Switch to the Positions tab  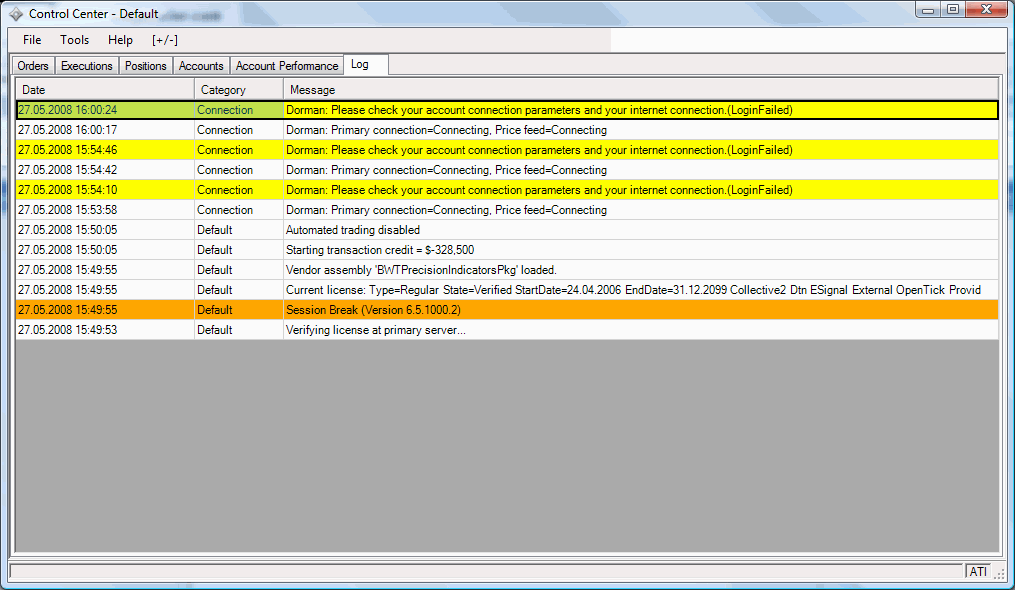tap(146, 66)
